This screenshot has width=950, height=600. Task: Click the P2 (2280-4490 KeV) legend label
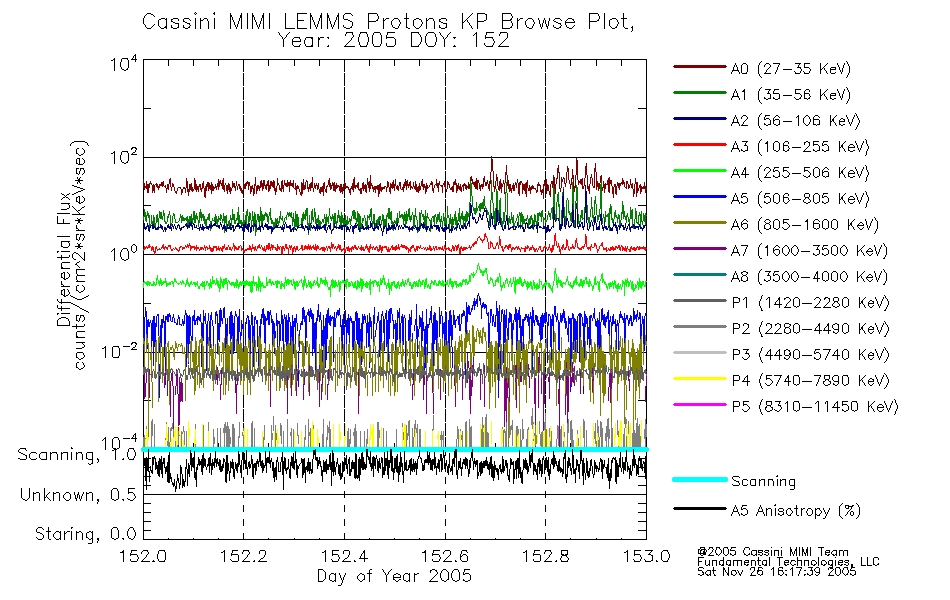(810, 329)
